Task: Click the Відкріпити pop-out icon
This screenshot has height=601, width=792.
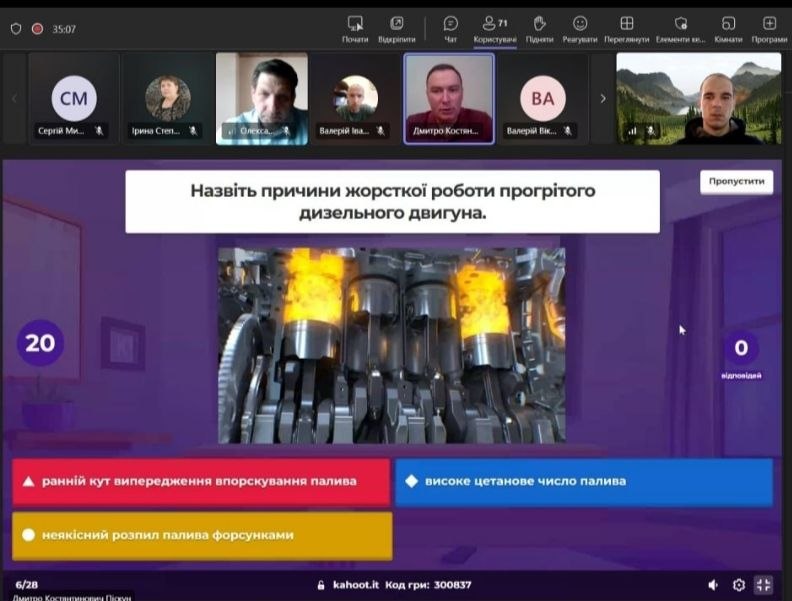Action: [x=397, y=28]
